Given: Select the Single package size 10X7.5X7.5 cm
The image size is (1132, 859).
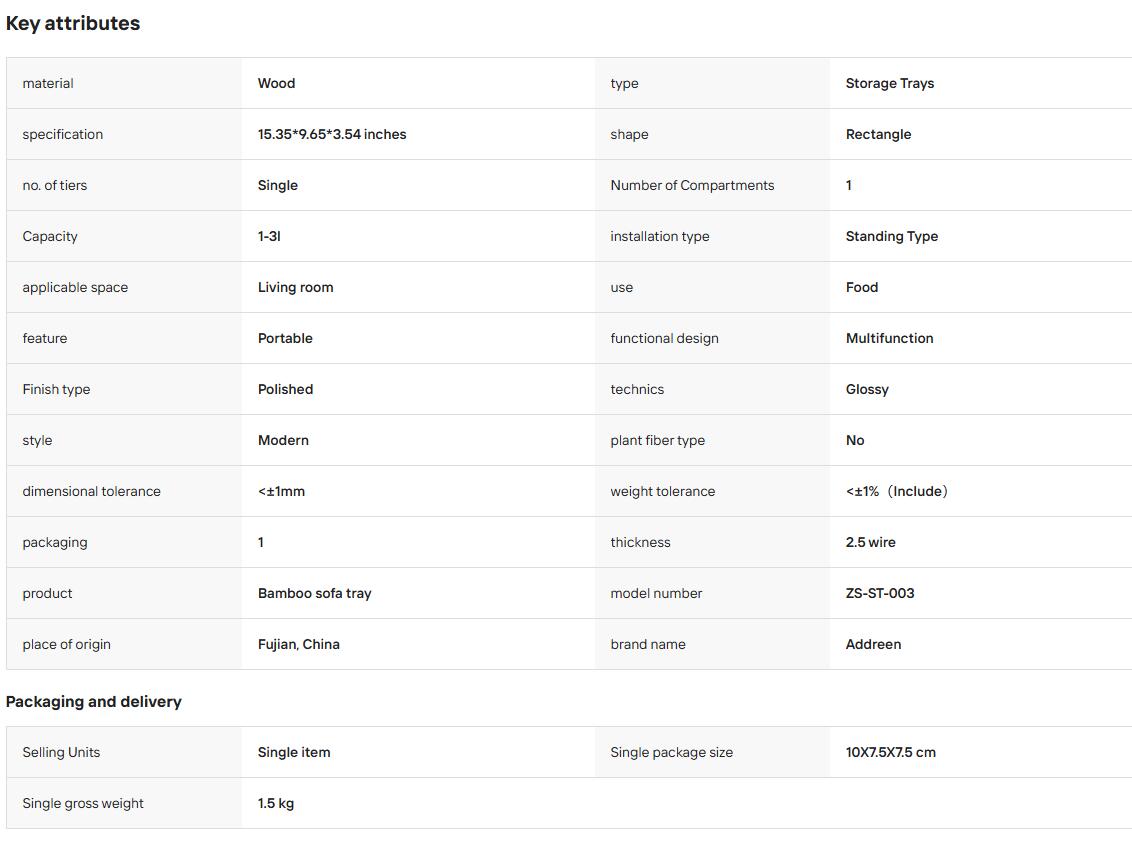Looking at the screenshot, I should coord(890,752).
